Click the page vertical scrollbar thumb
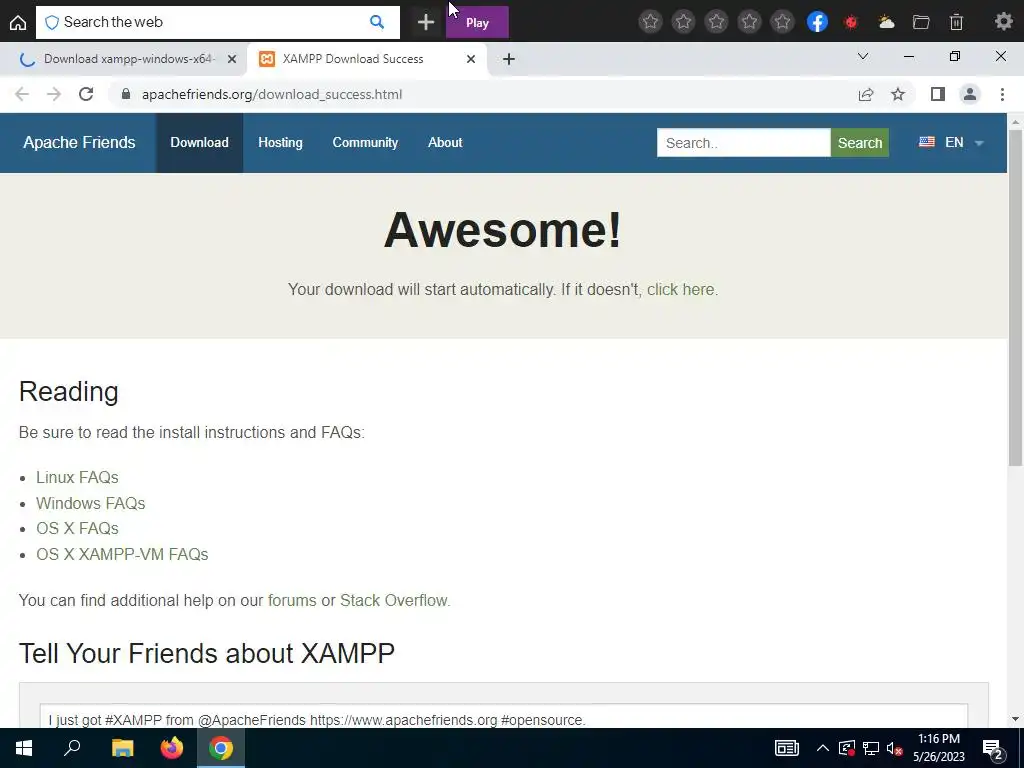The height and width of the screenshot is (768, 1024). pos(1015,297)
